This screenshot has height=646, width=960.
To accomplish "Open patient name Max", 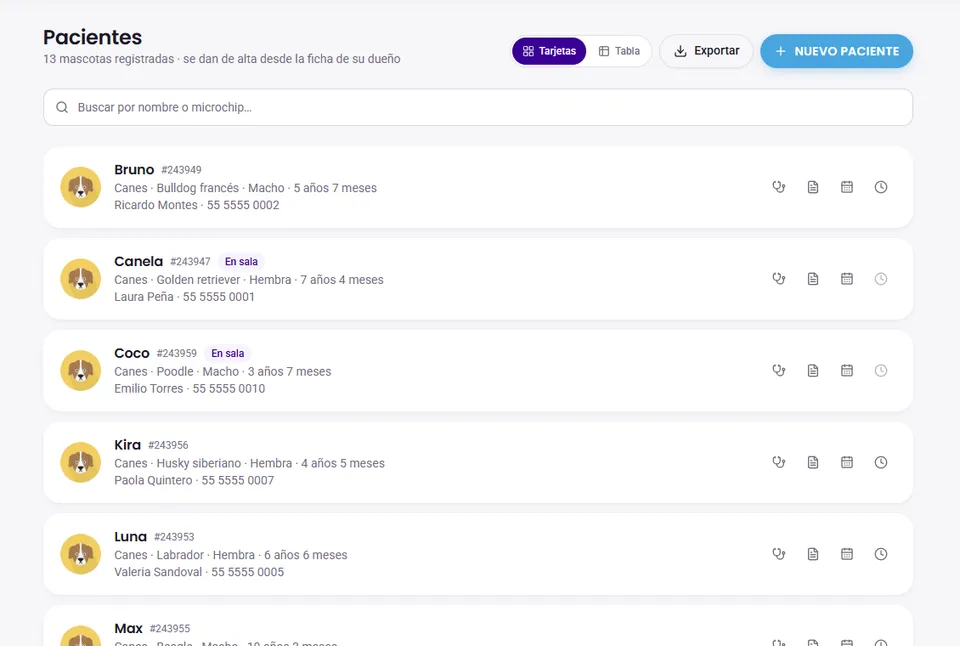I will click(129, 629).
